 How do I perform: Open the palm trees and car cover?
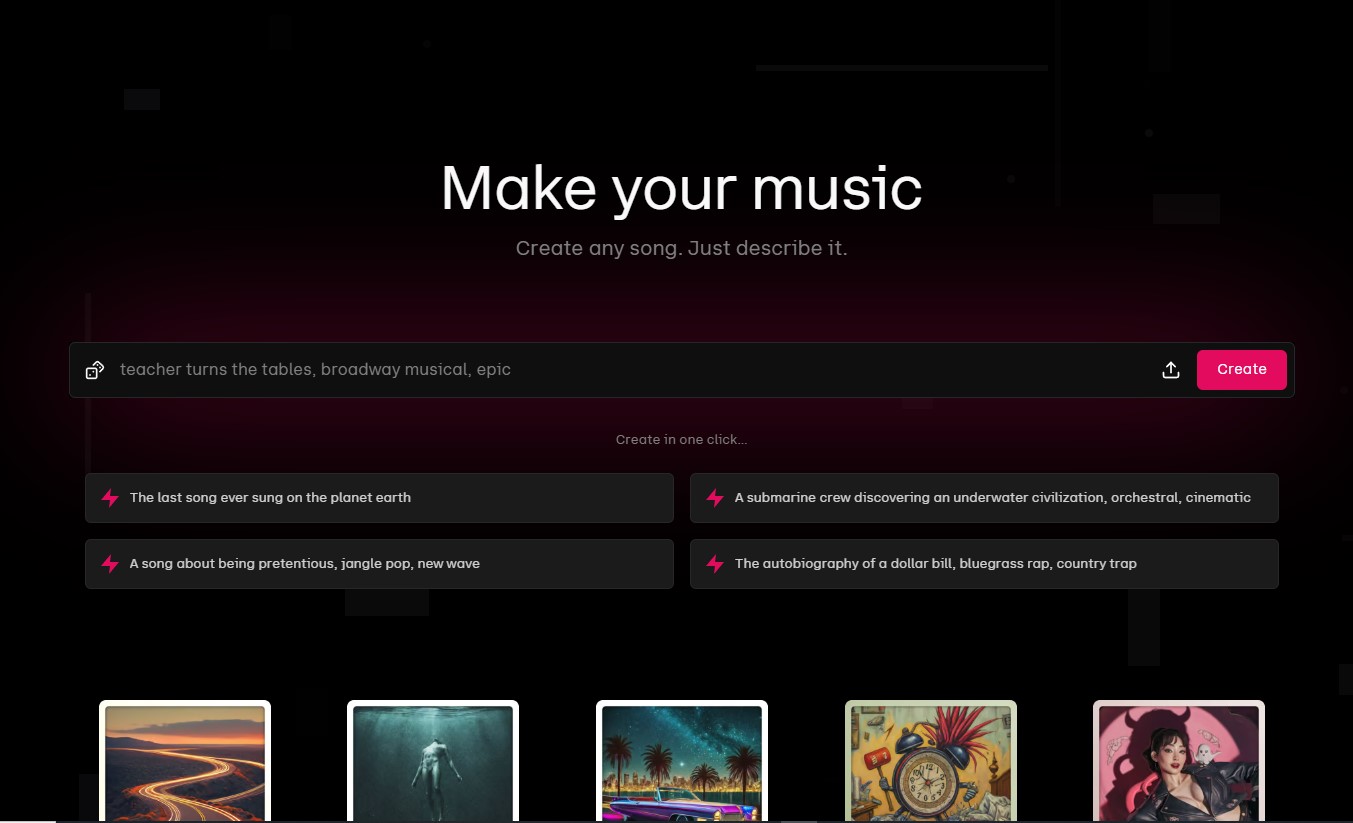coord(682,761)
